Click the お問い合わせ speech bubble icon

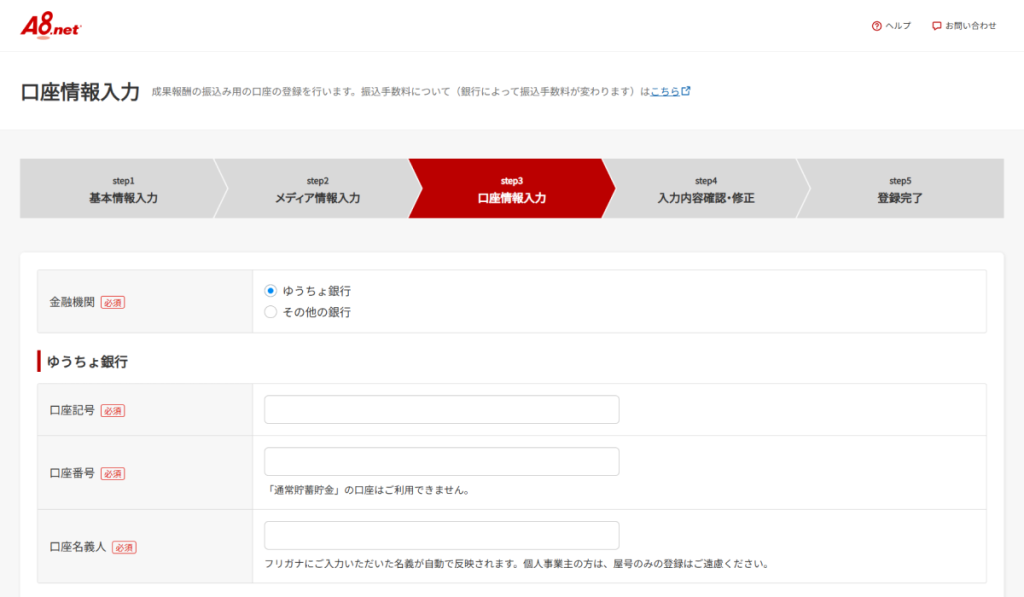click(936, 26)
